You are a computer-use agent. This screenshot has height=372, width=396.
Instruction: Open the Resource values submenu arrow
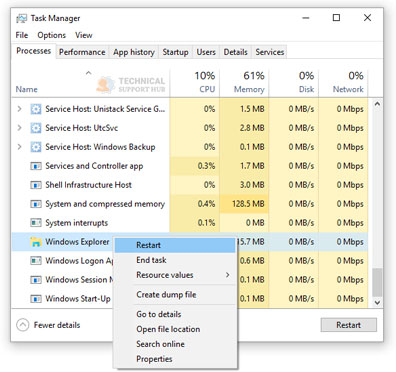click(x=228, y=275)
